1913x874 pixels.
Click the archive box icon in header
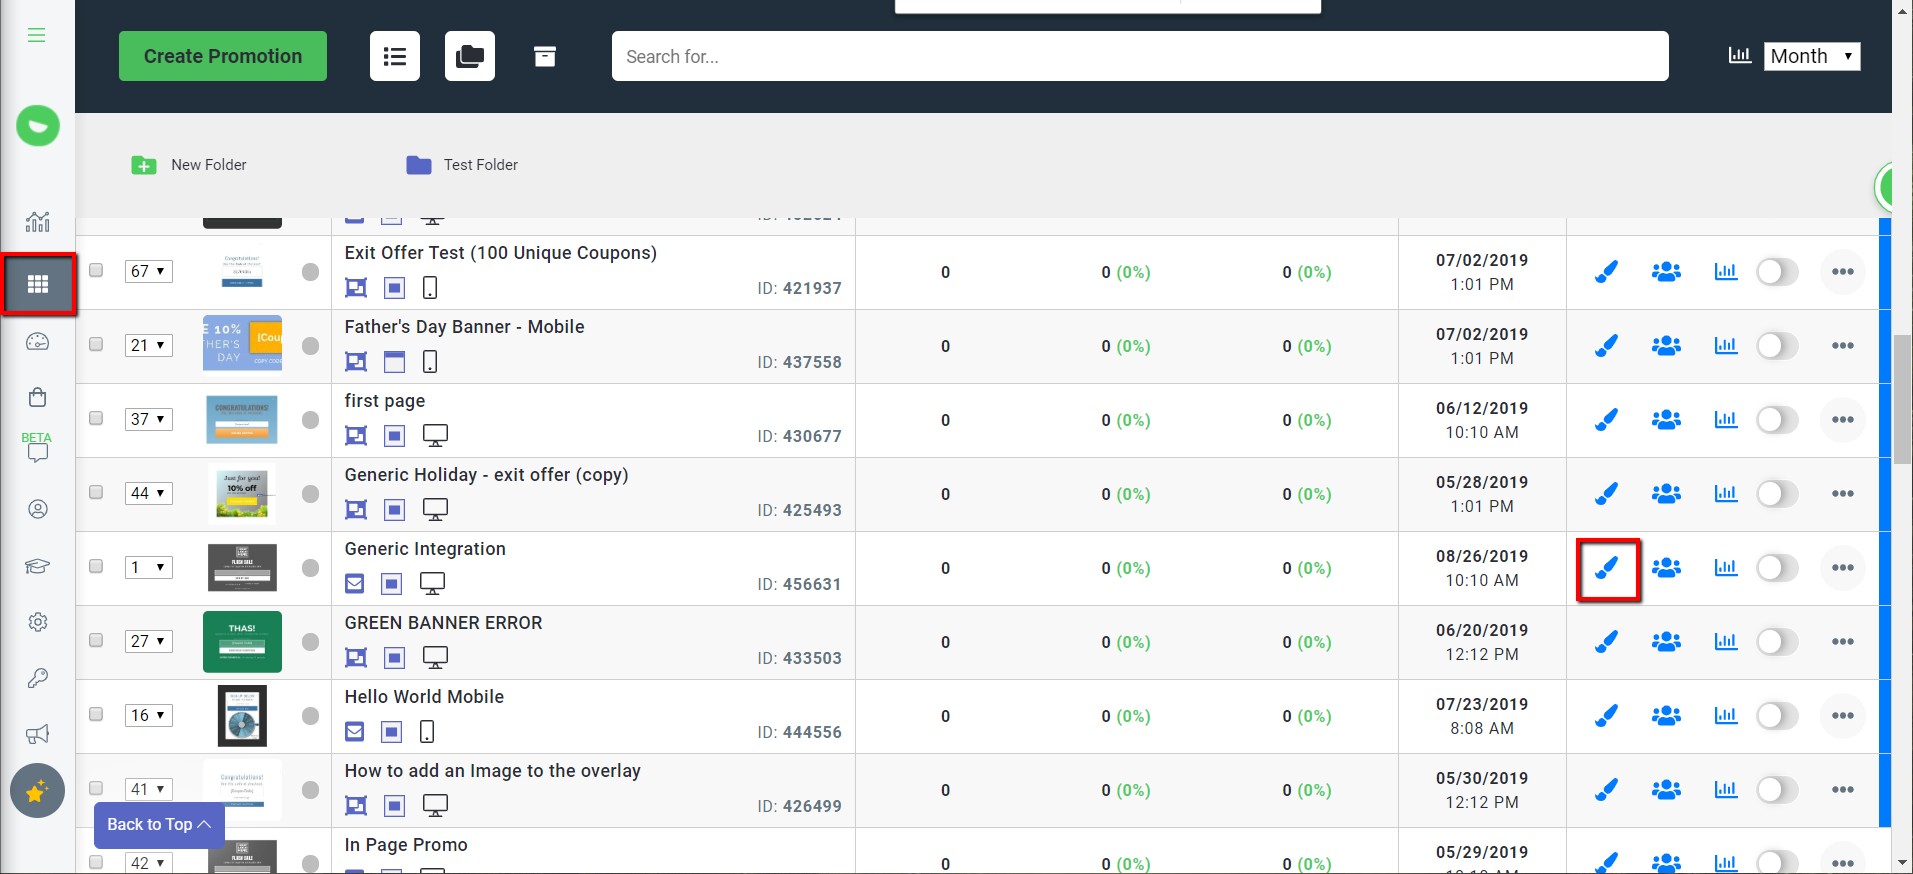coord(545,56)
